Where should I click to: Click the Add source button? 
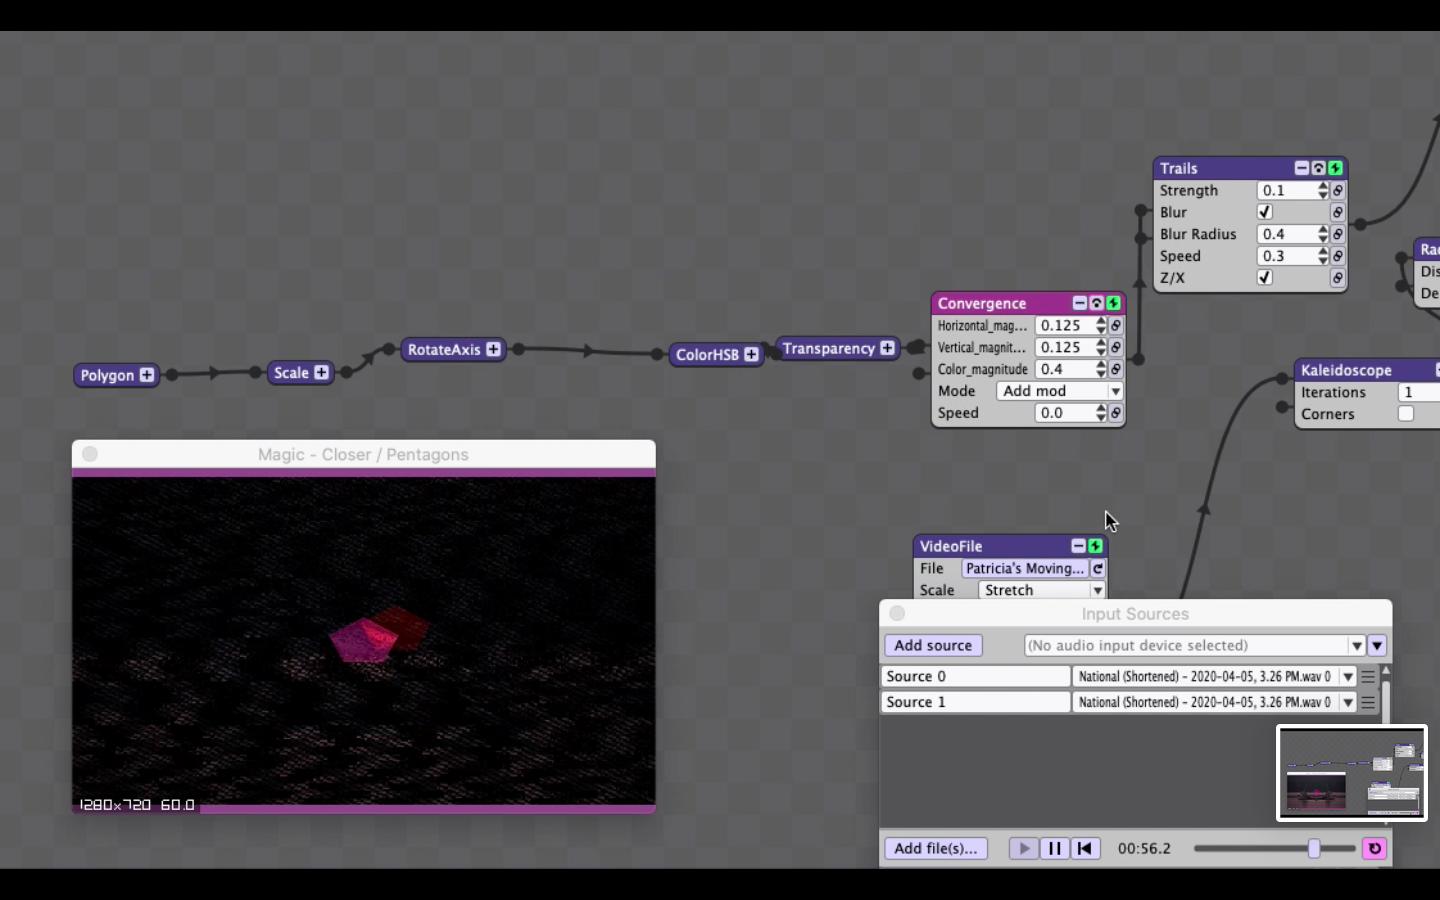coord(933,646)
